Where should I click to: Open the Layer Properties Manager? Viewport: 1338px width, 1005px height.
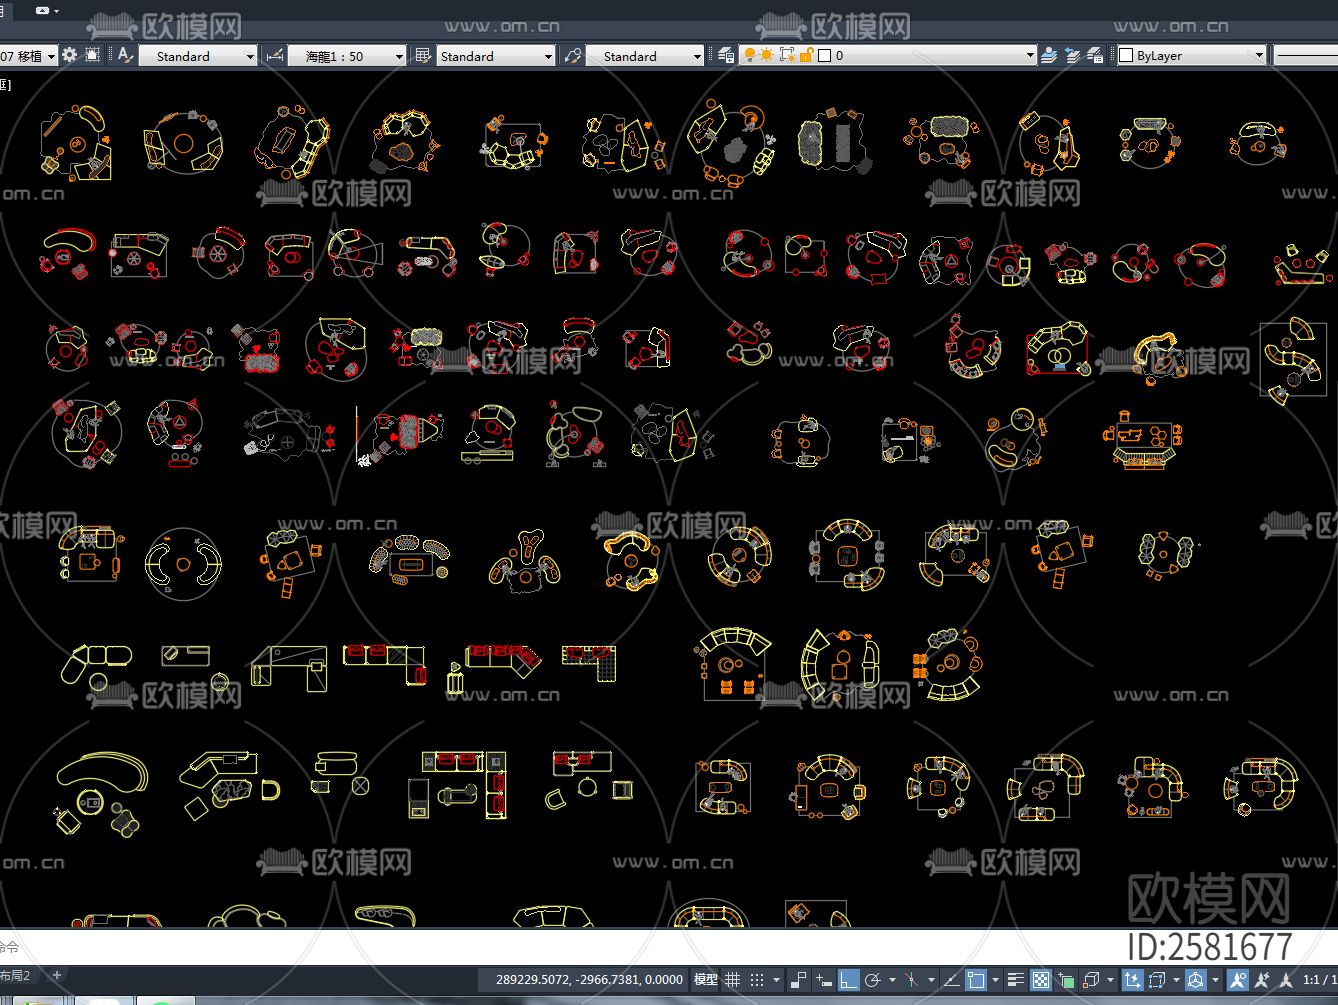click(726, 56)
